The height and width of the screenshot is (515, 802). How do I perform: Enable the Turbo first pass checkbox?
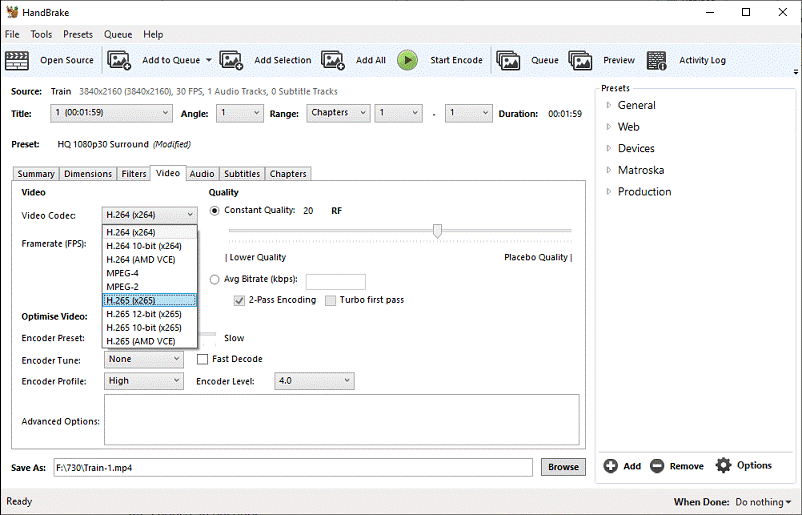pos(330,300)
